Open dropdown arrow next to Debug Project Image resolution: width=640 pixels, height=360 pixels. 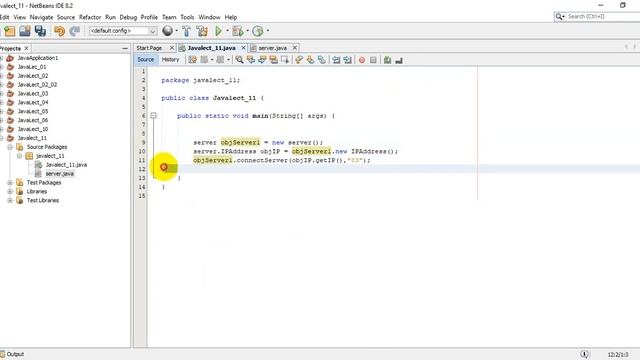click(247, 31)
